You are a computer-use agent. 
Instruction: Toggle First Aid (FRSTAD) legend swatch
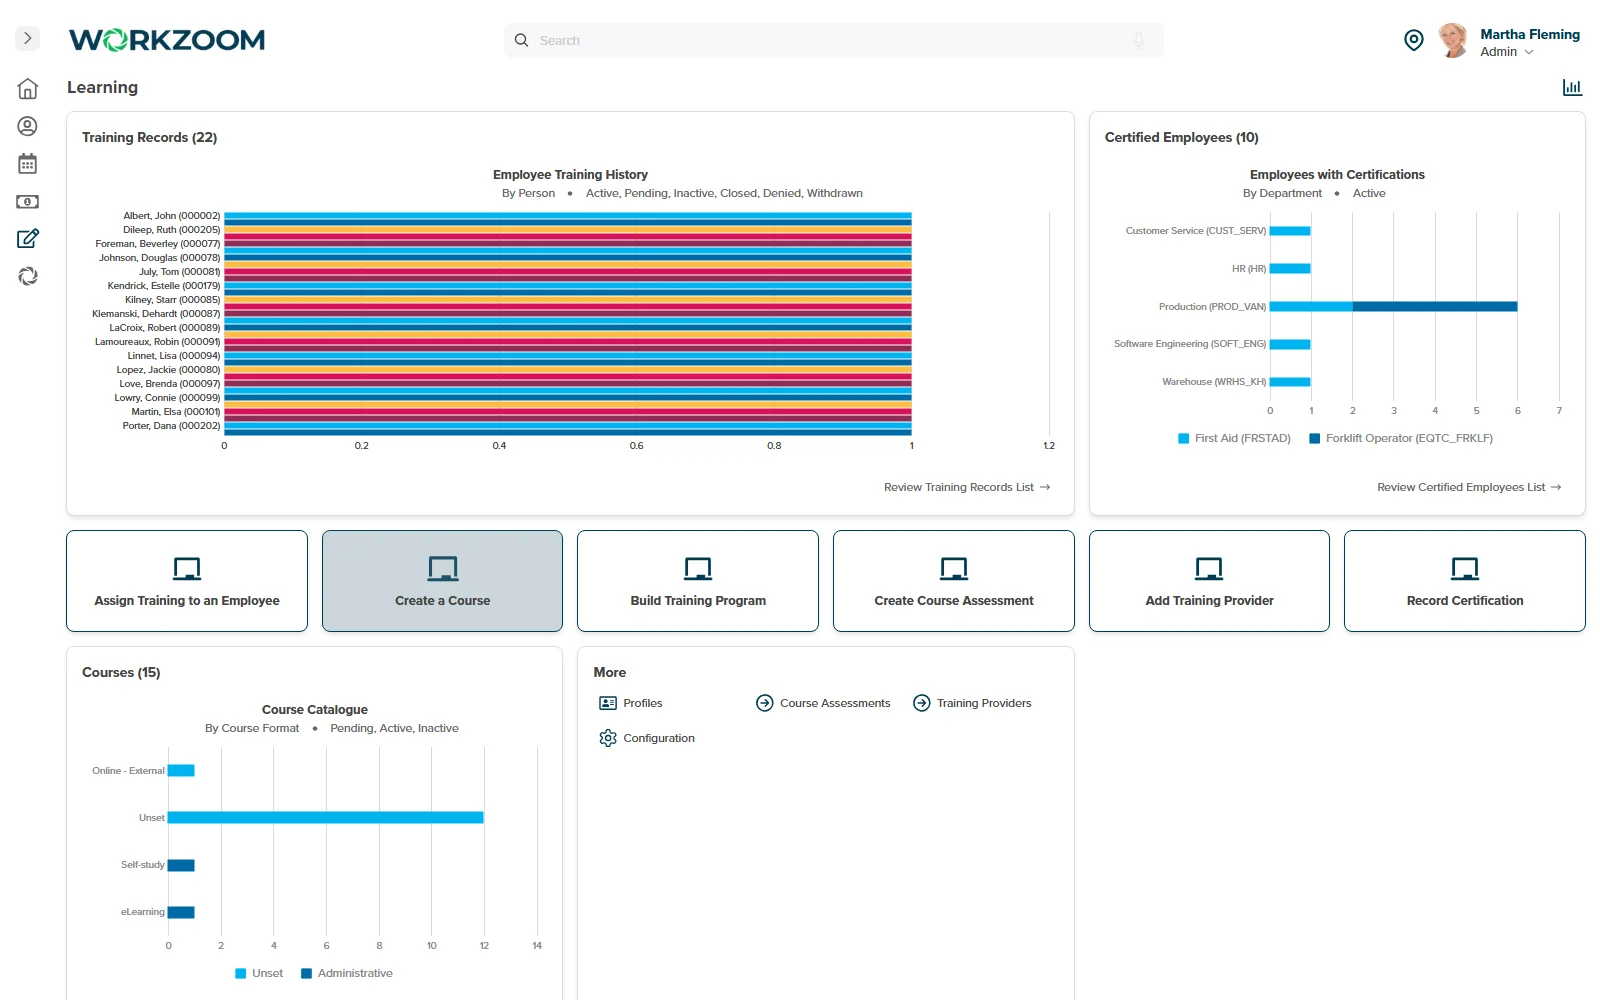1184,438
